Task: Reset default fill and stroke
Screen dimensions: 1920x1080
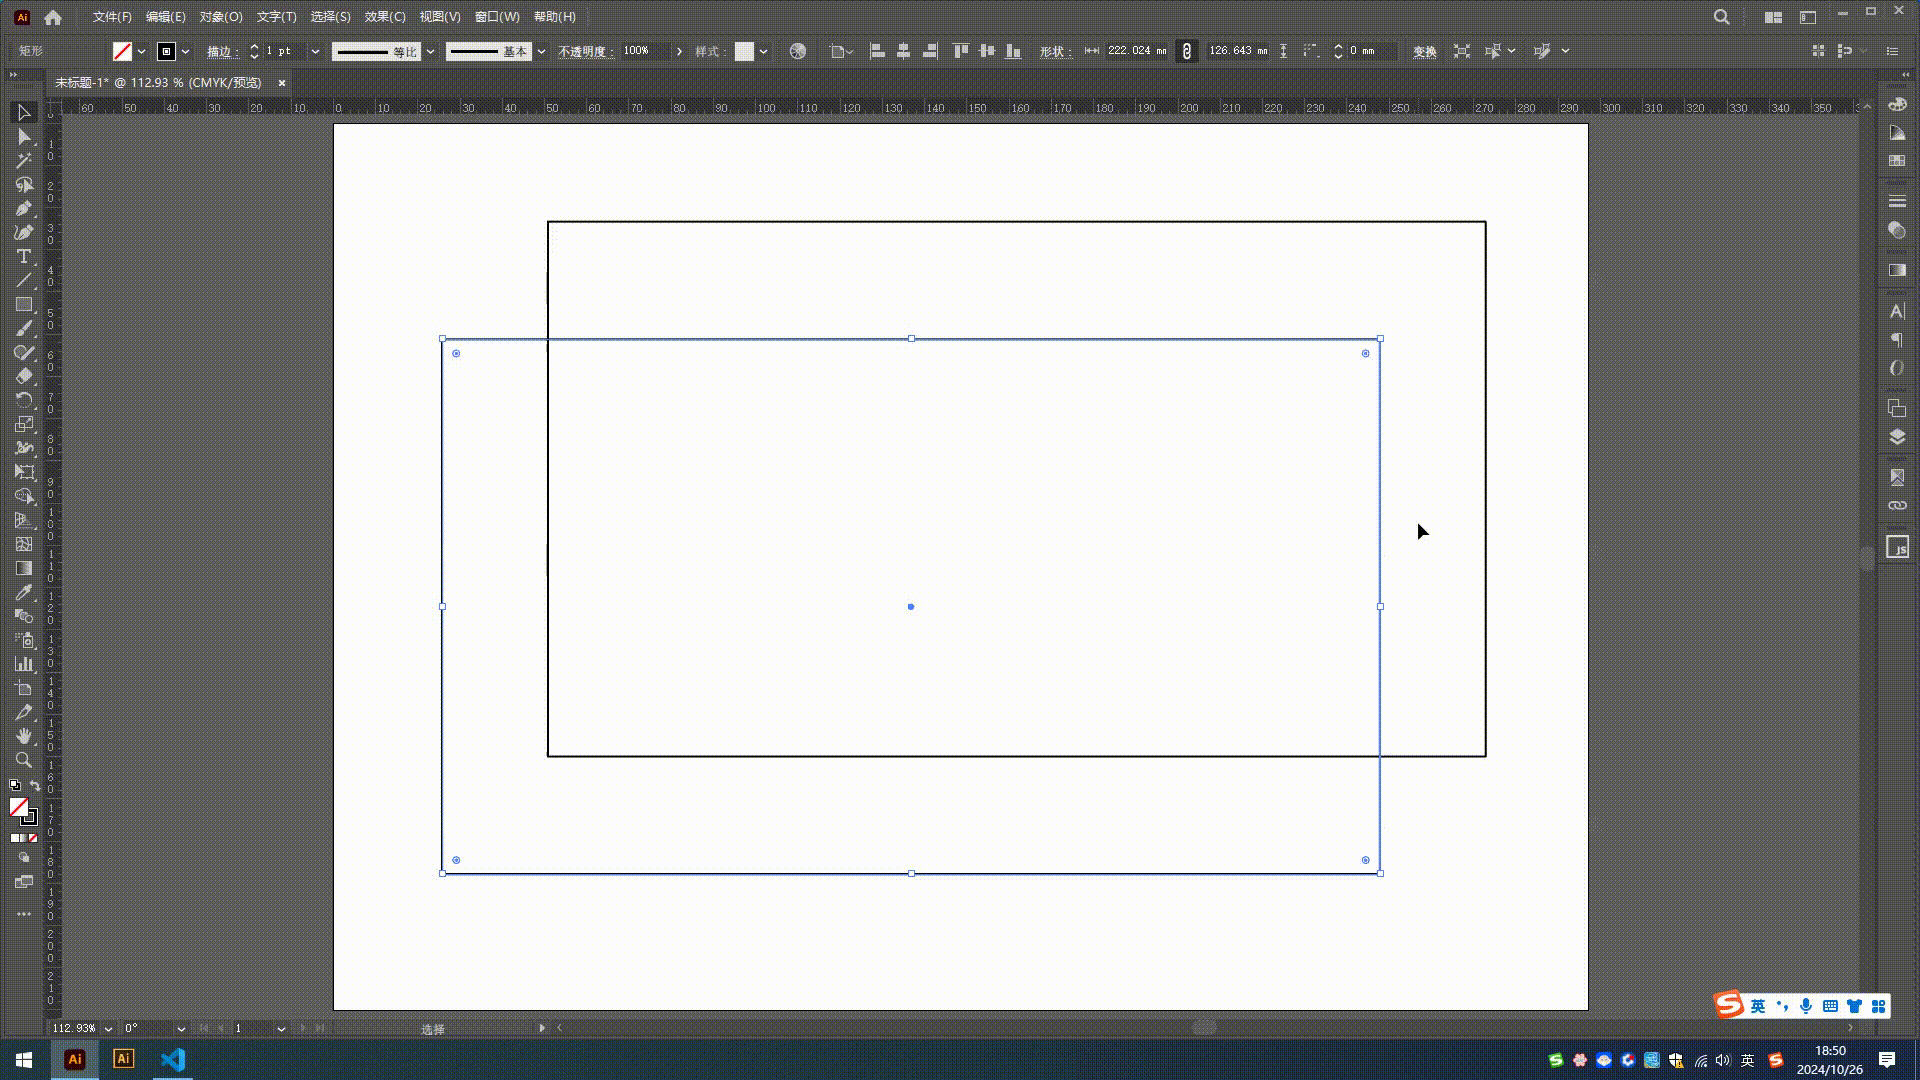Action: pyautogui.click(x=15, y=785)
